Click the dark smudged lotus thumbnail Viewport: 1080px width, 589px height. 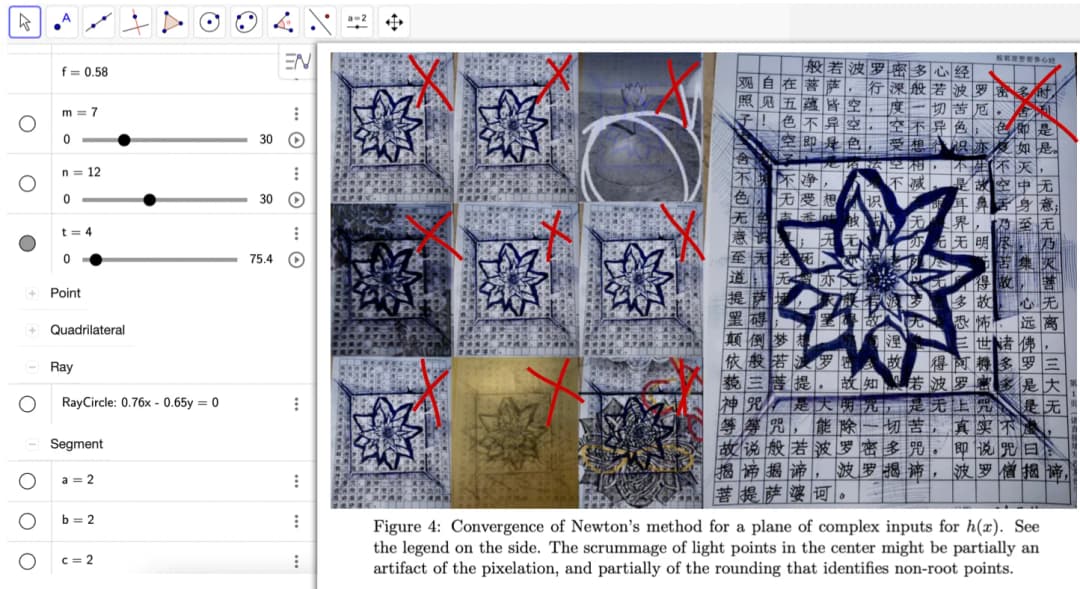[391, 279]
